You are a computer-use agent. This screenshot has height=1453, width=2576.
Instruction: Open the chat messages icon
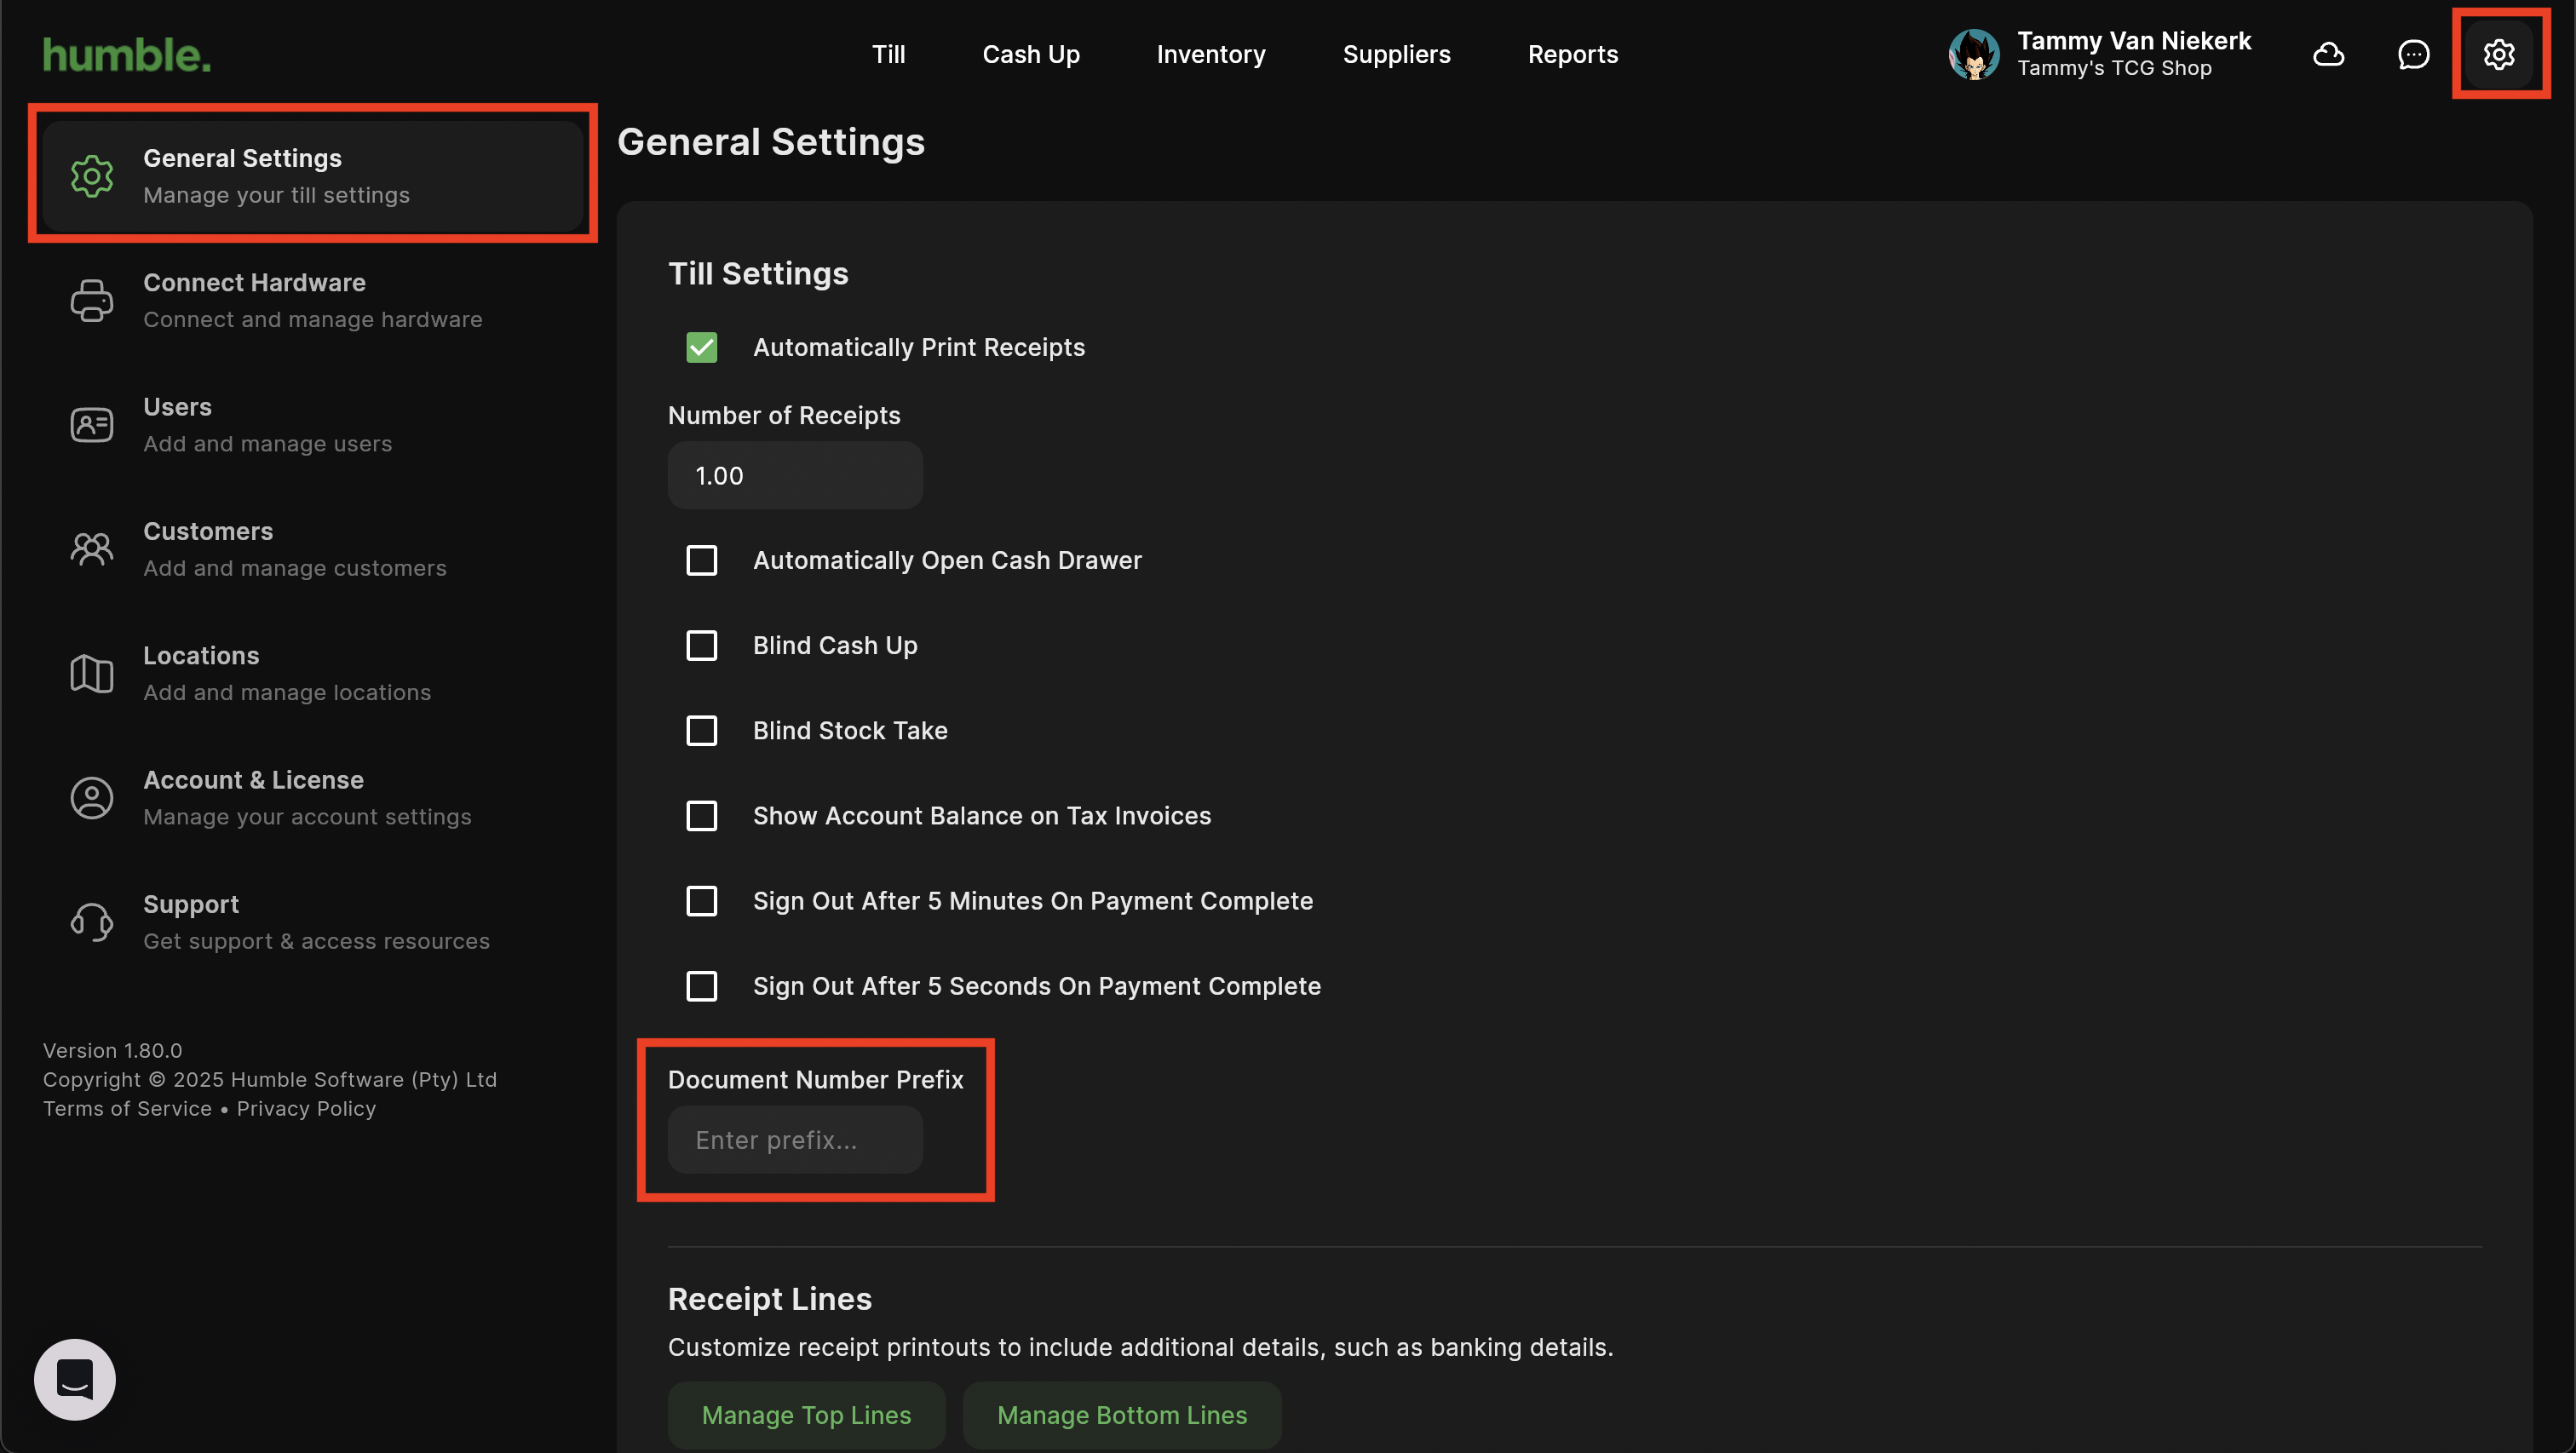[2413, 54]
